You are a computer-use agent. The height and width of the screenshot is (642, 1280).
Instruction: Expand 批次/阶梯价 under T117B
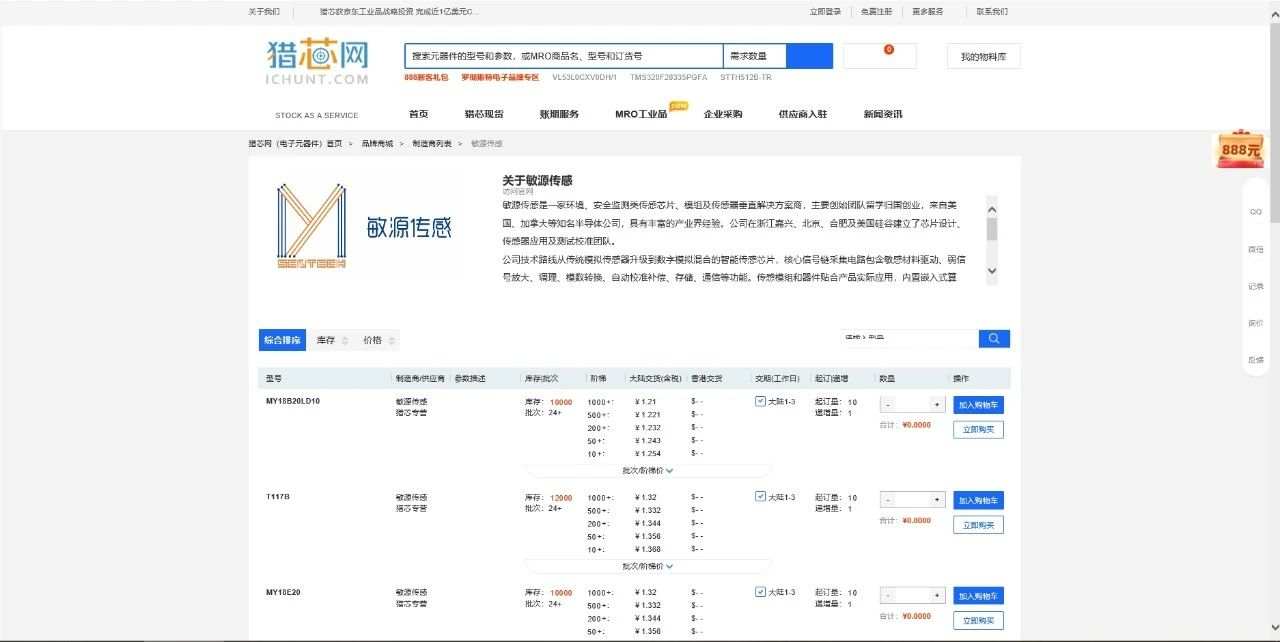coord(648,566)
